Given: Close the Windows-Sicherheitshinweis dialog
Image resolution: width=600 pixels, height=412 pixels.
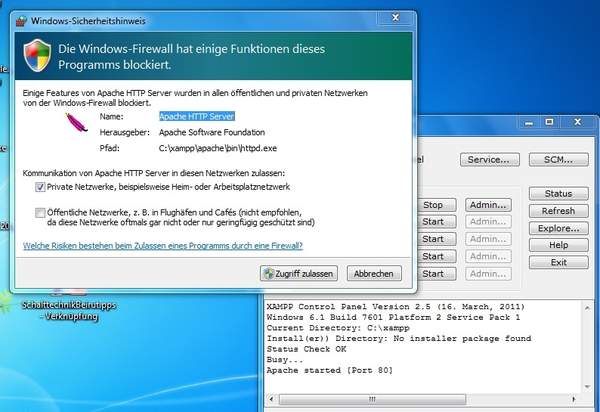Looking at the screenshot, I should (x=396, y=17).
